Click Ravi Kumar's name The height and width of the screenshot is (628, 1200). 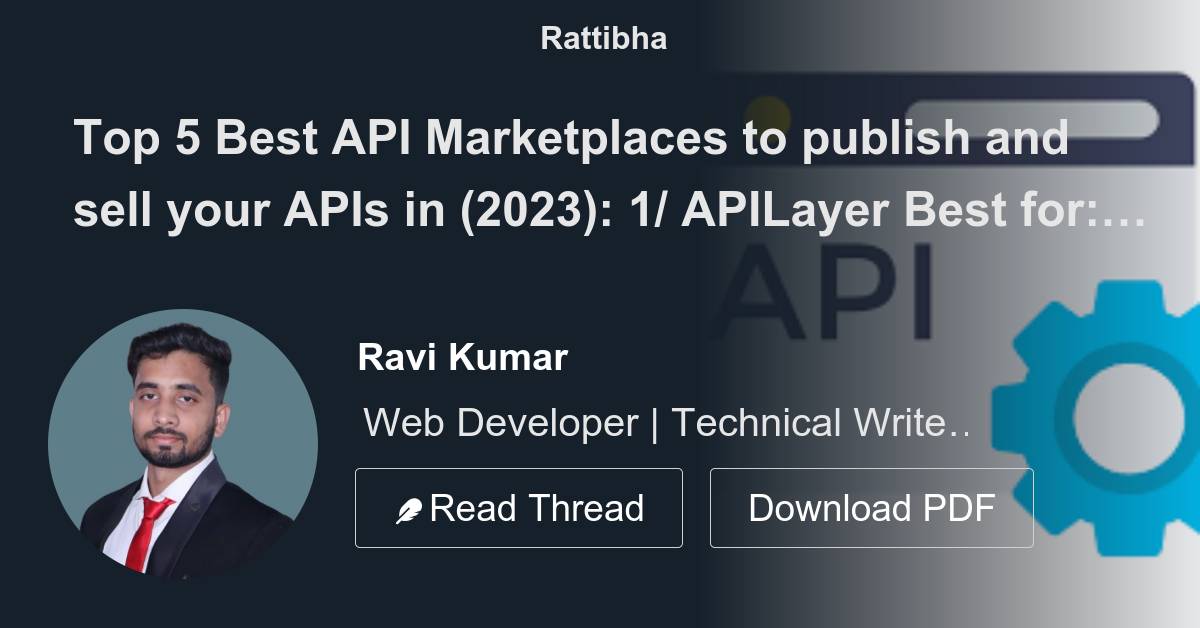click(464, 357)
